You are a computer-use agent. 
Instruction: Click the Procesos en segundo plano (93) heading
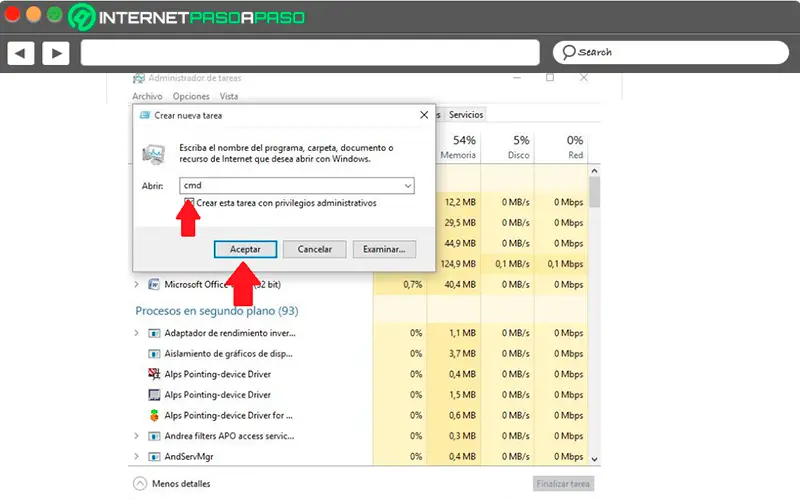[217, 311]
